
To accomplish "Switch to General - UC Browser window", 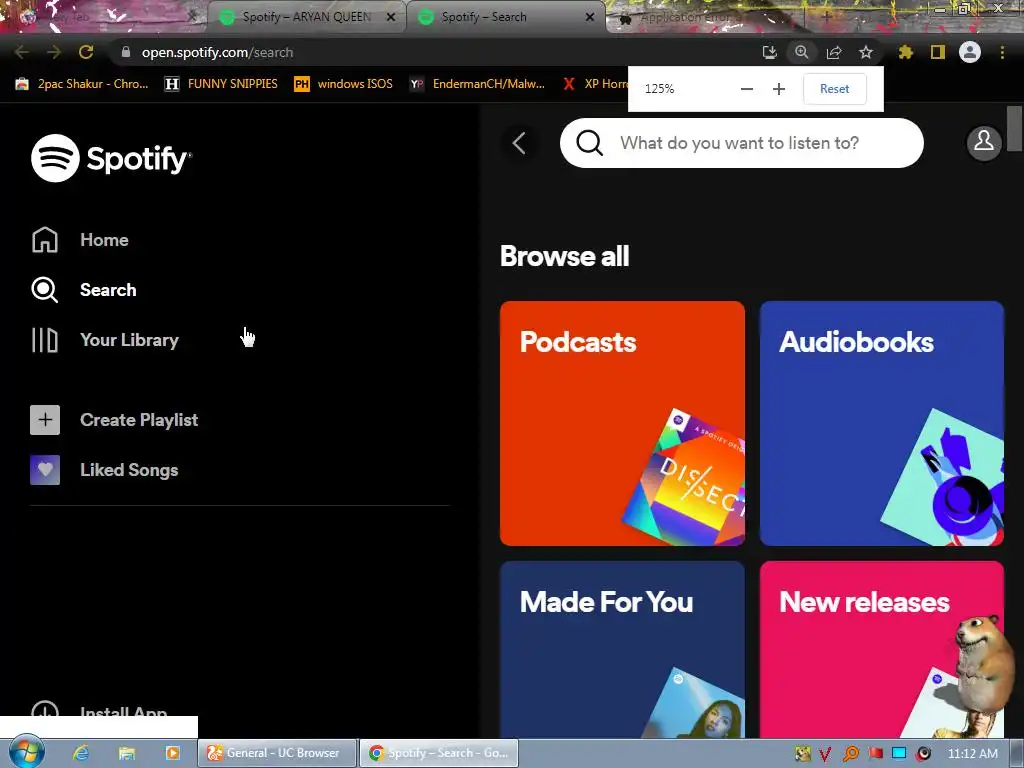I will [x=278, y=753].
